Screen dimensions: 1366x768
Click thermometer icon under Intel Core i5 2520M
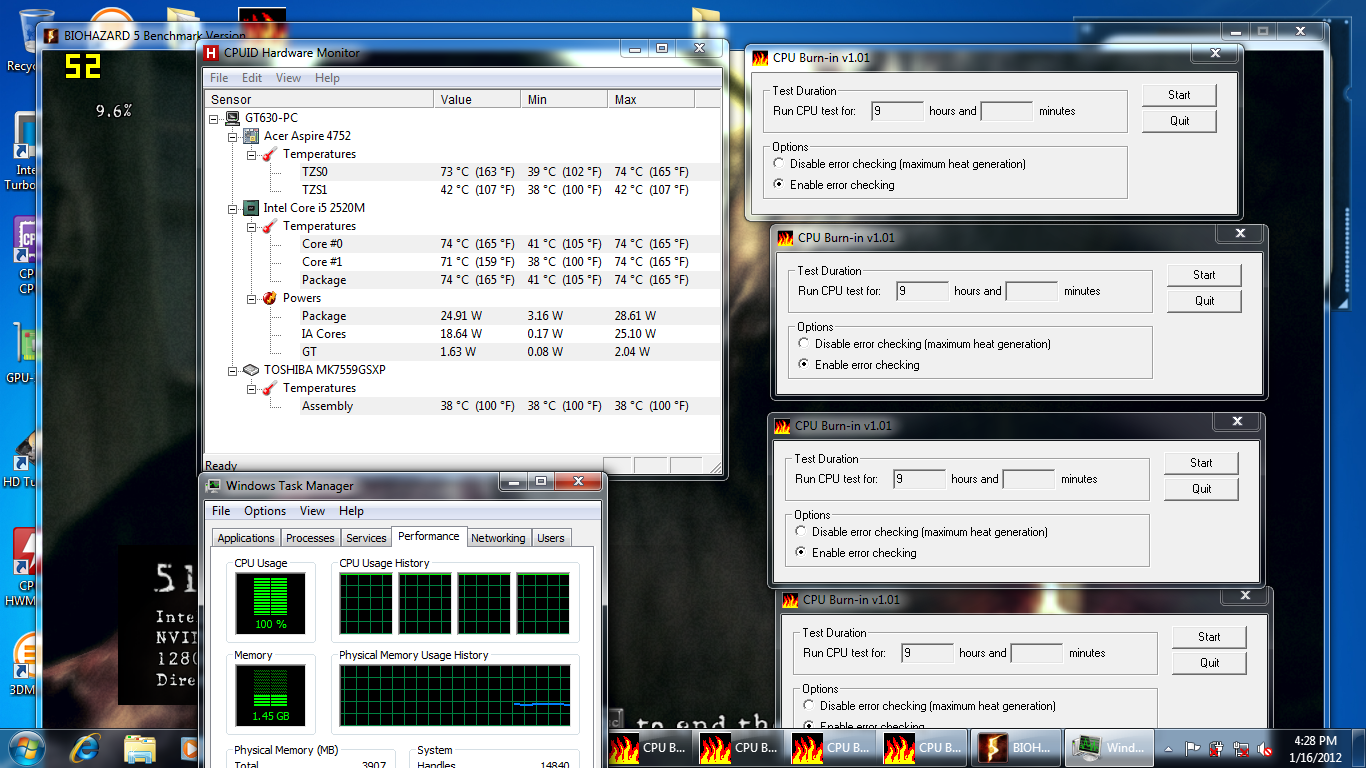pos(270,226)
